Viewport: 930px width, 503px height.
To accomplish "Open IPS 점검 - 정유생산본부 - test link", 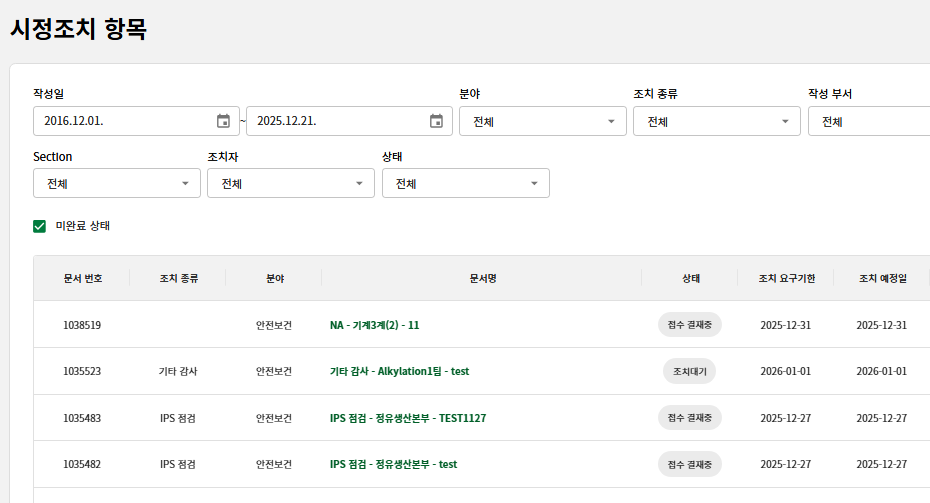I will 393,464.
